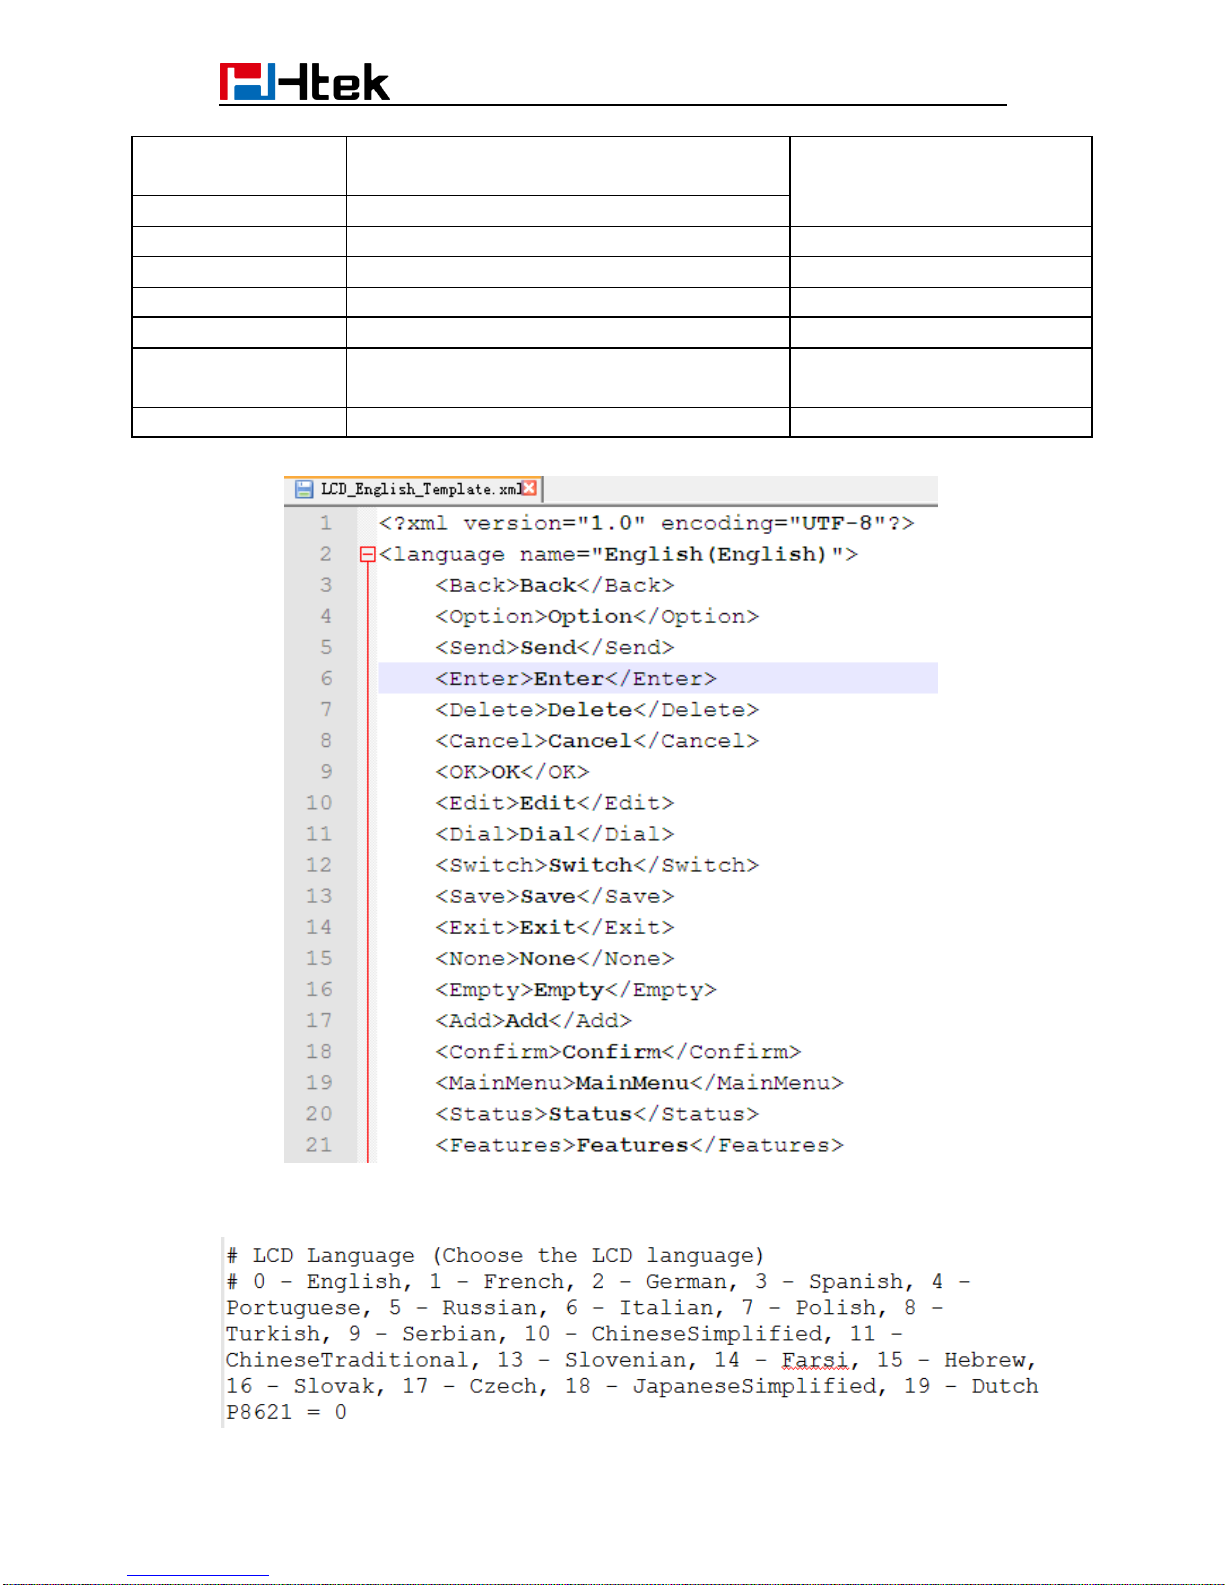Click the <Option>Option</Option> line
The width and height of the screenshot is (1225, 1585).
(597, 616)
